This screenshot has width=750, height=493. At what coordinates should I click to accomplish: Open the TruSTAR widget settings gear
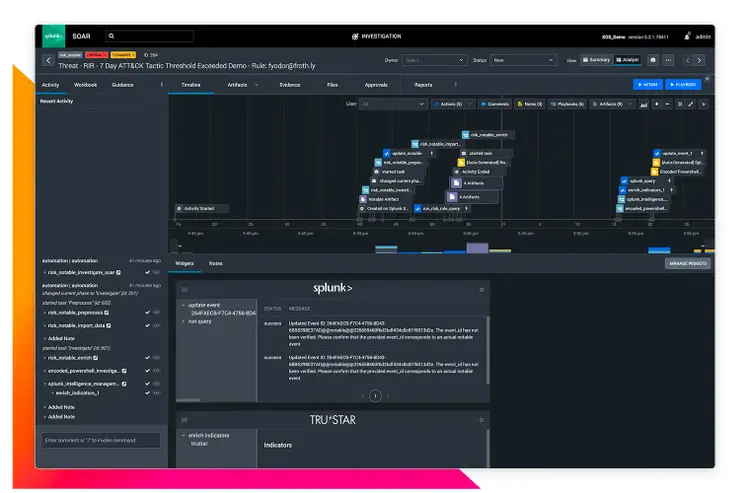pos(482,419)
